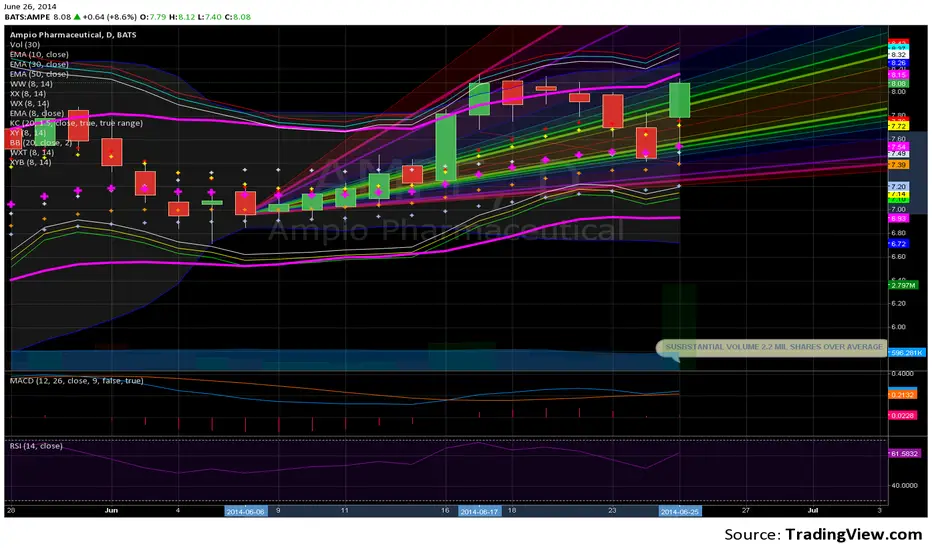This screenshot has height=550, width=932.
Task: Click the RSI (14, close) pane label
Action: [36, 446]
